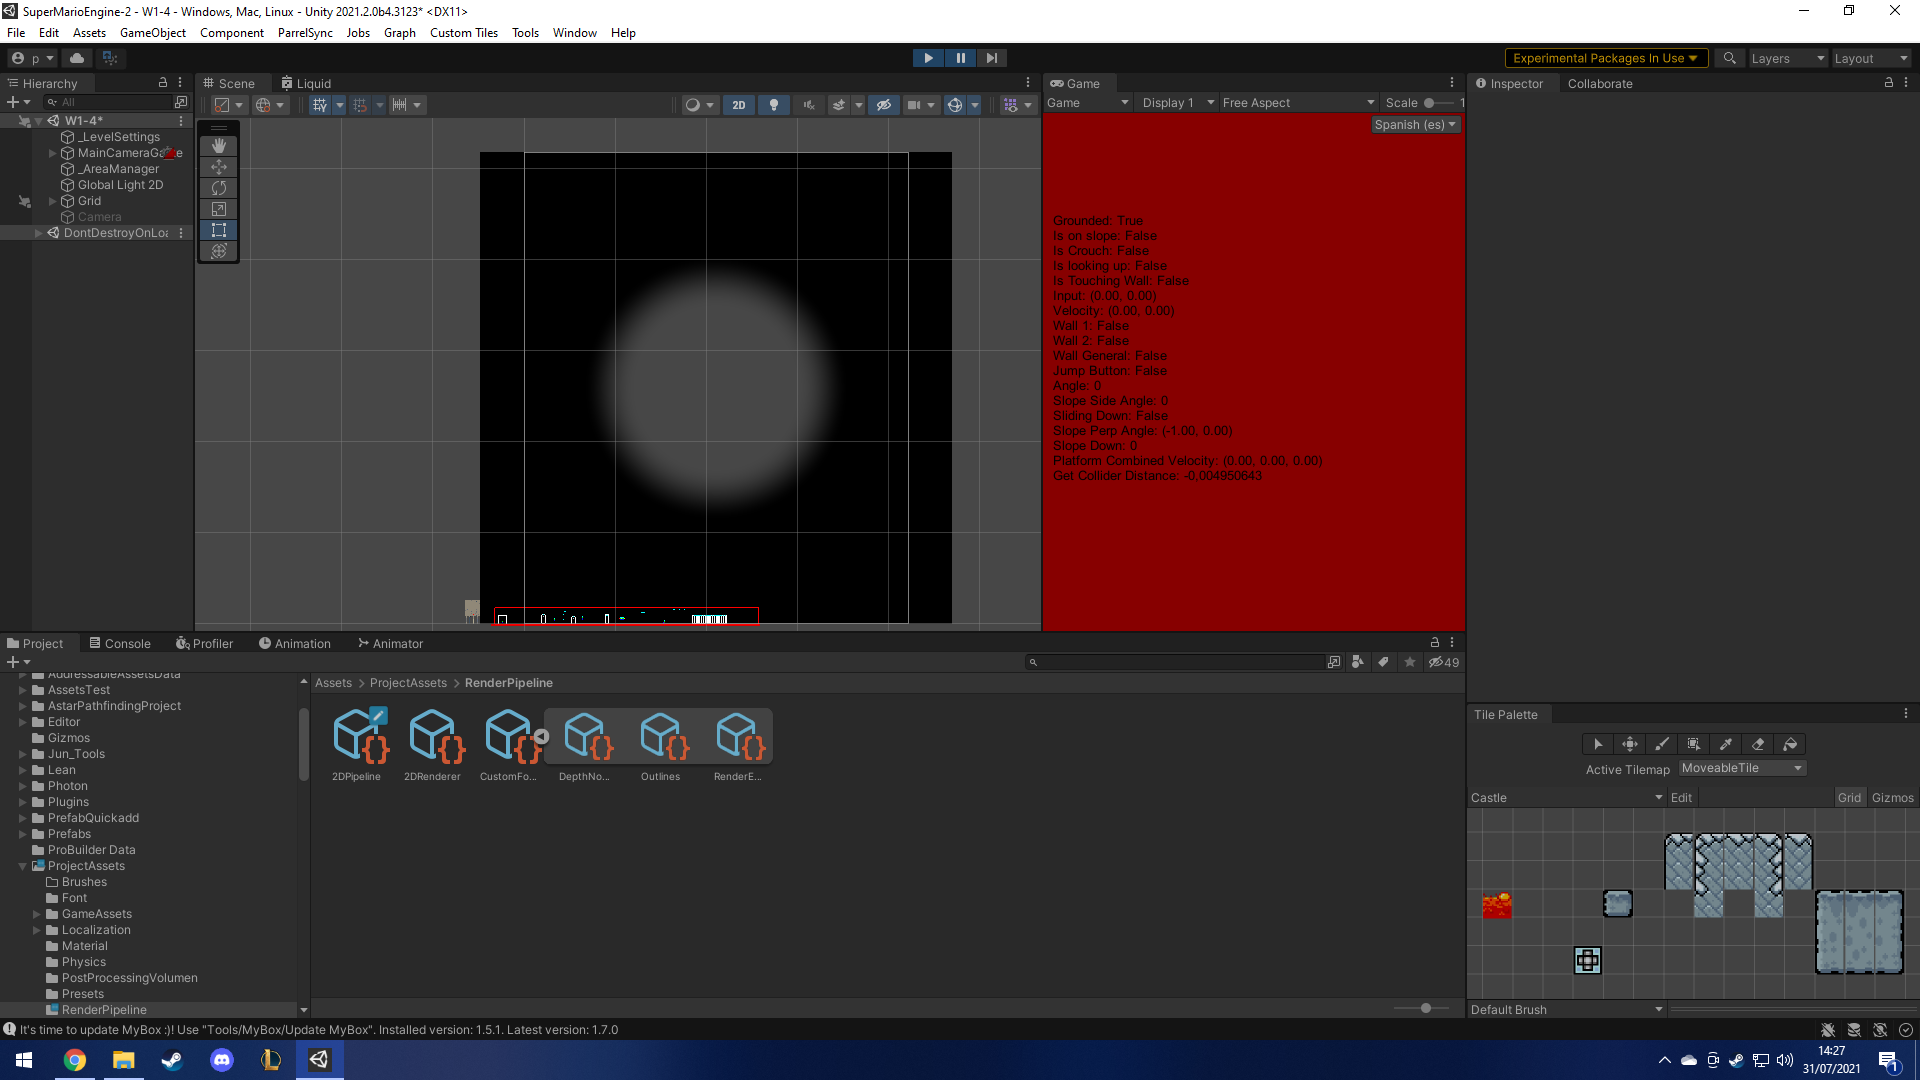Toggle gizmos visibility with the crossed-eye icon
The height and width of the screenshot is (1080, 1920).
(x=884, y=105)
